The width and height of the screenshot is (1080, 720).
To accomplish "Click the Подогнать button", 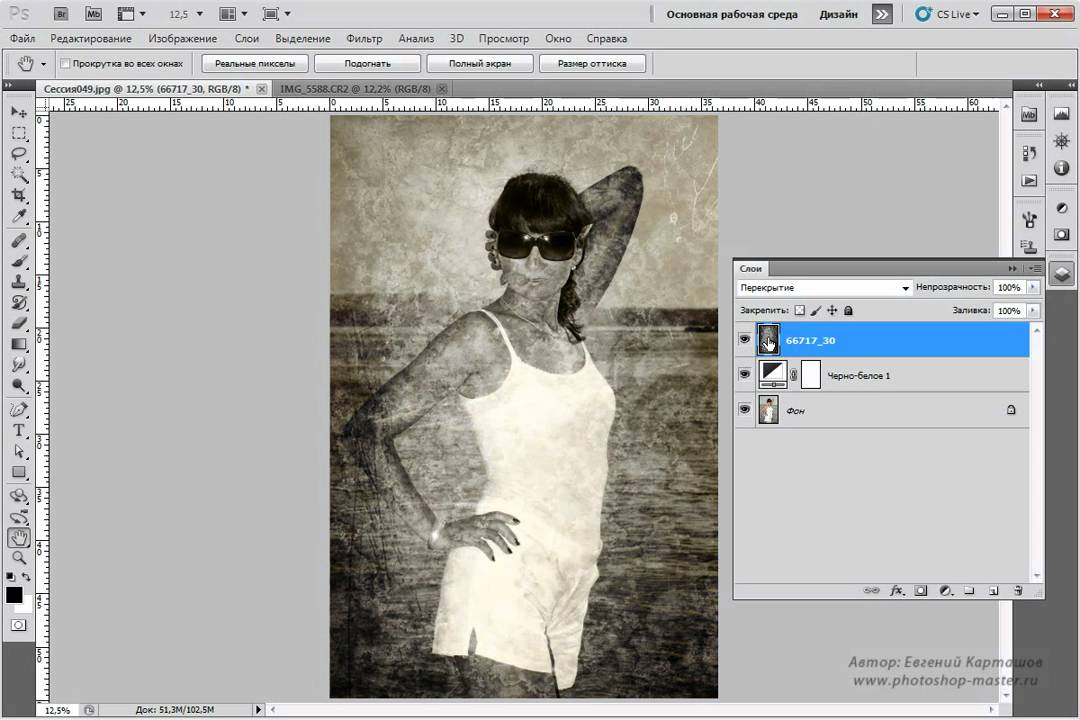I will click(367, 64).
